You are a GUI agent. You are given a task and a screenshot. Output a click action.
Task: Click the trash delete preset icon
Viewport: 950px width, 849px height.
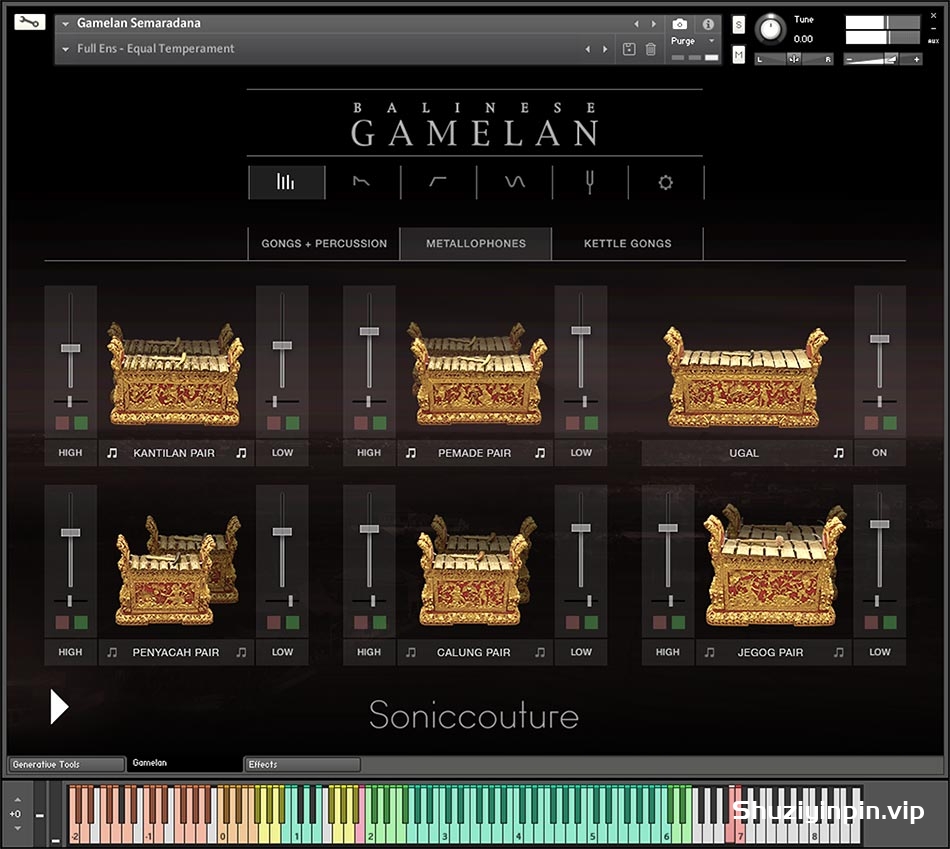point(651,49)
